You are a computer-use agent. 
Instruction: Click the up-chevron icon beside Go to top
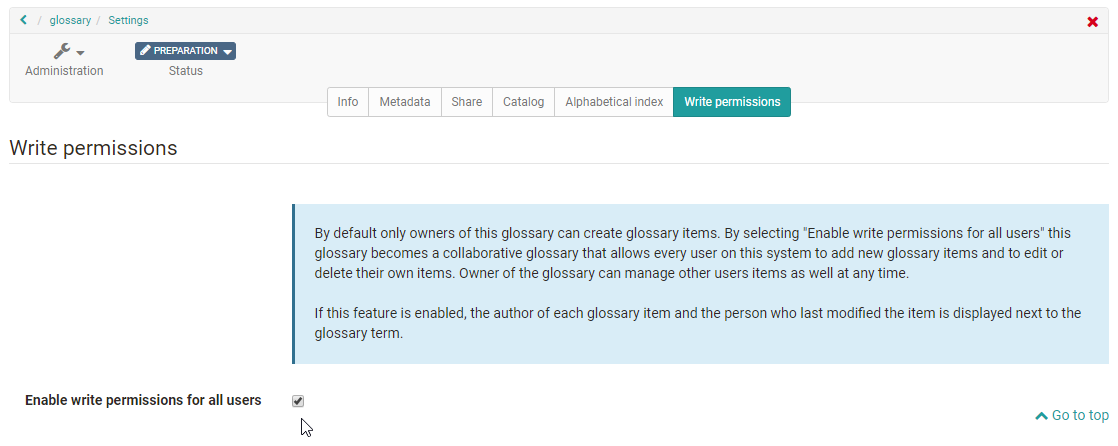1041,416
